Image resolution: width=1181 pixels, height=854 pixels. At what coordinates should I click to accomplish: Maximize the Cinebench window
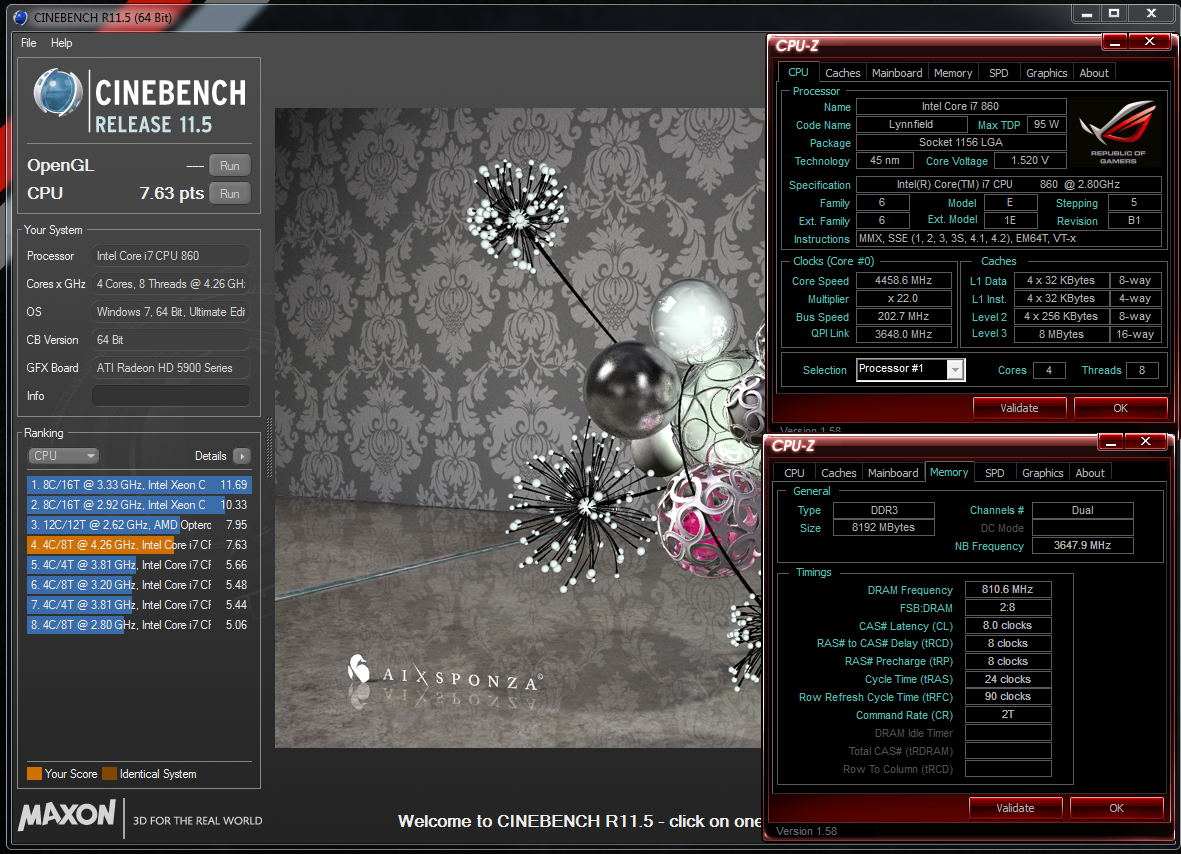pyautogui.click(x=1114, y=14)
